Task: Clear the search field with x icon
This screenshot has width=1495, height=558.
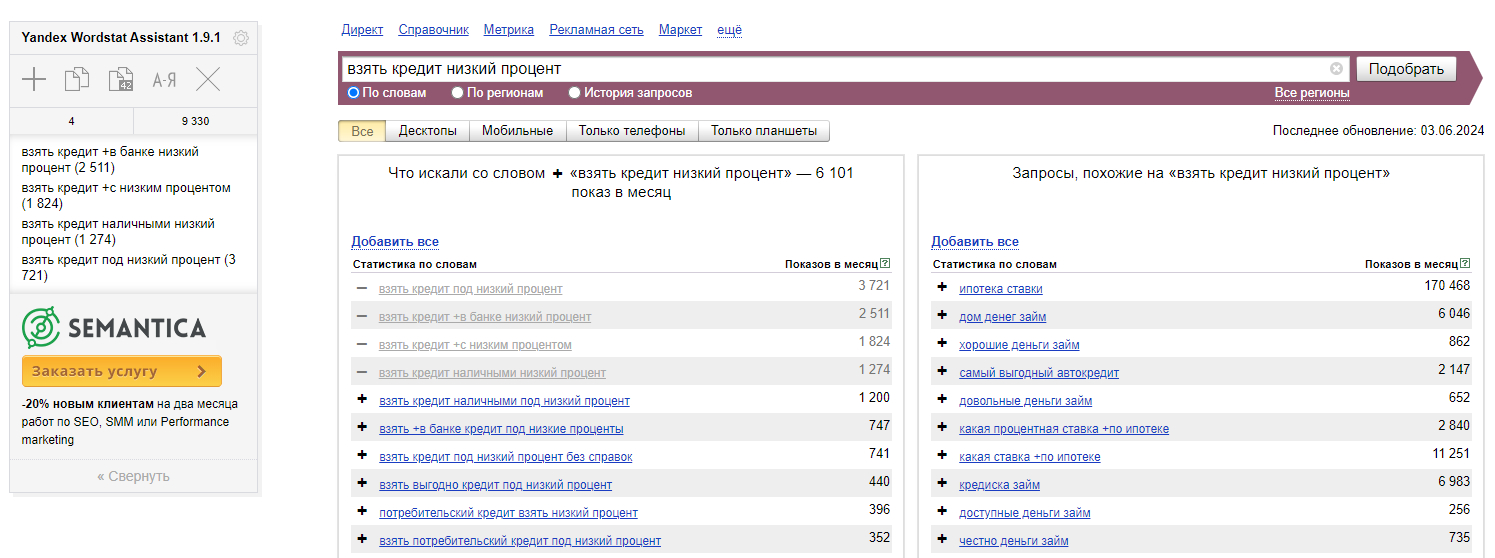Action: pyautogui.click(x=1336, y=69)
